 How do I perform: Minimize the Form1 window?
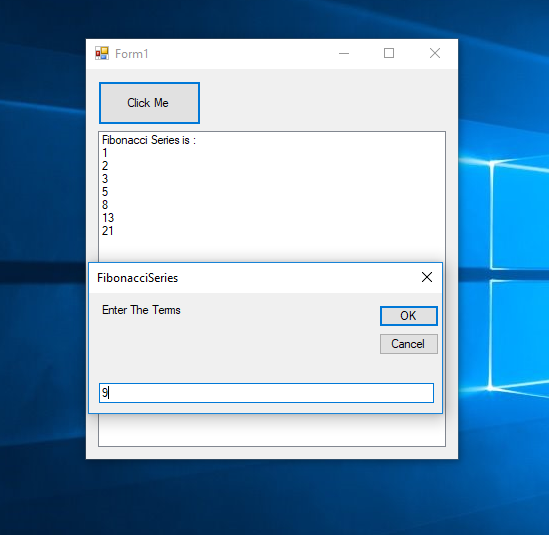pos(344,54)
